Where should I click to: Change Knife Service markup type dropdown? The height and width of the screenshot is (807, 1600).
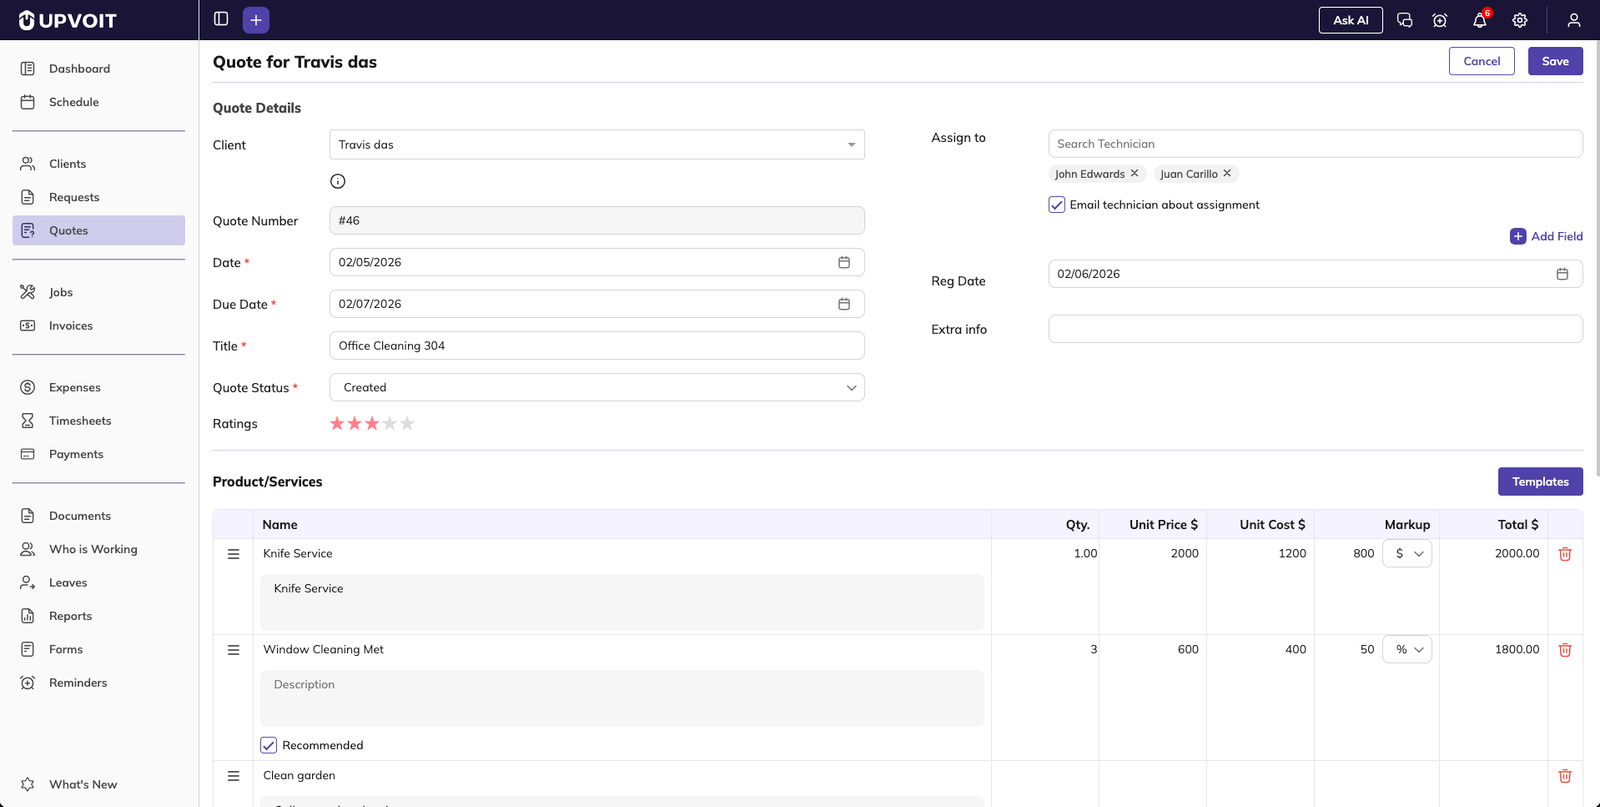click(1407, 554)
